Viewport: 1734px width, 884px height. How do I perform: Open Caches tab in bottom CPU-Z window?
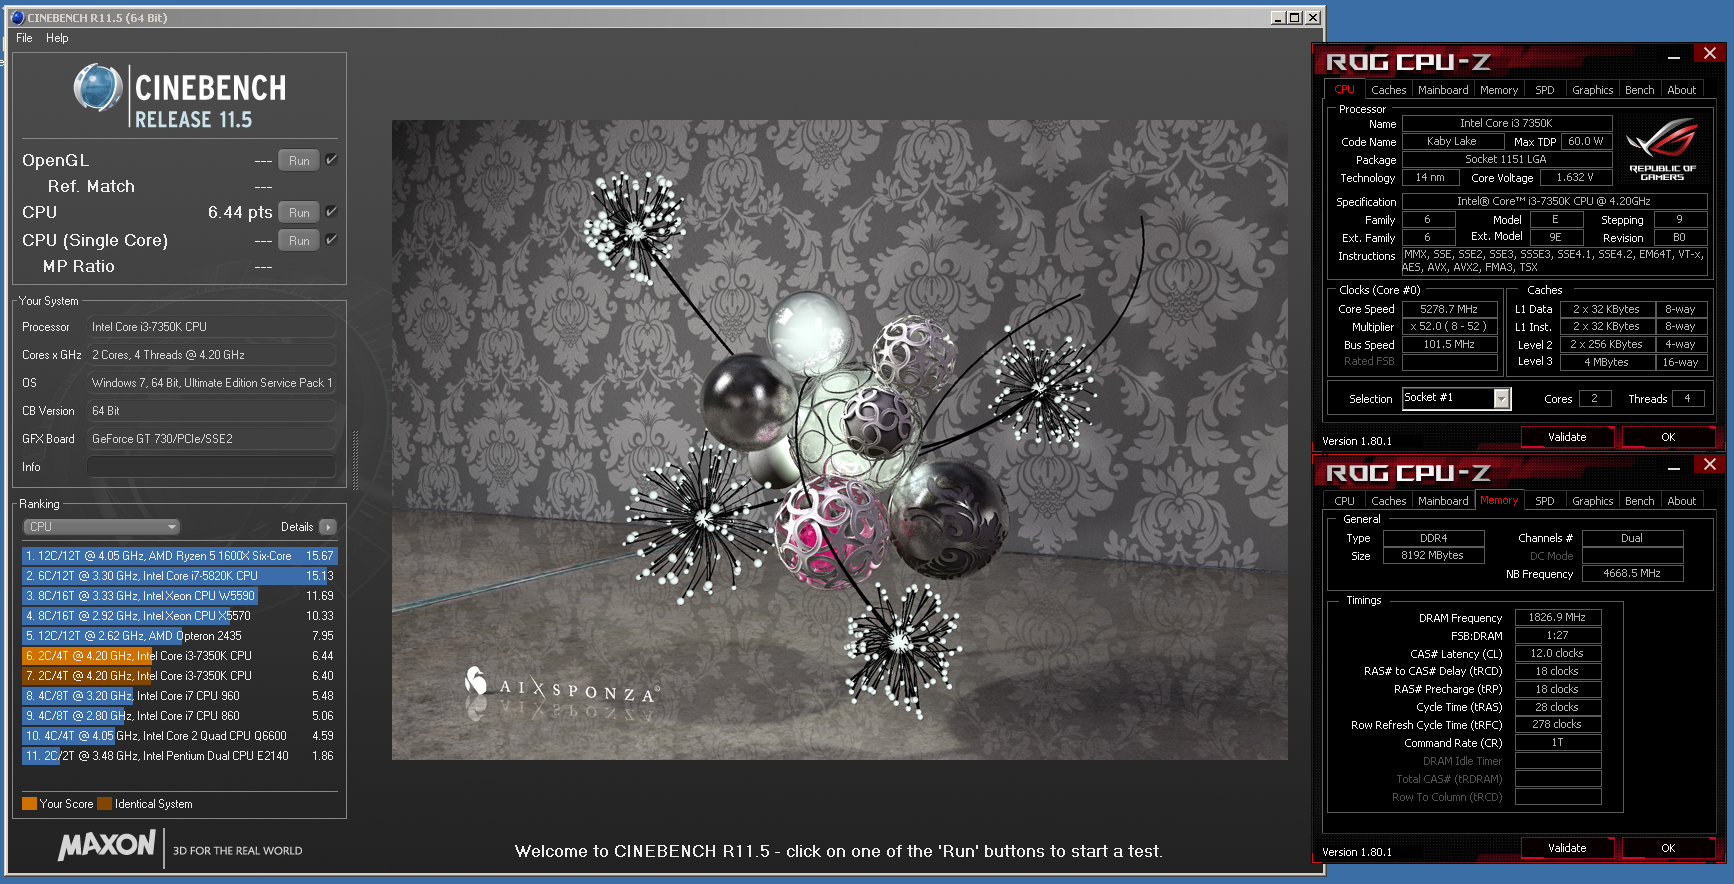[1388, 501]
